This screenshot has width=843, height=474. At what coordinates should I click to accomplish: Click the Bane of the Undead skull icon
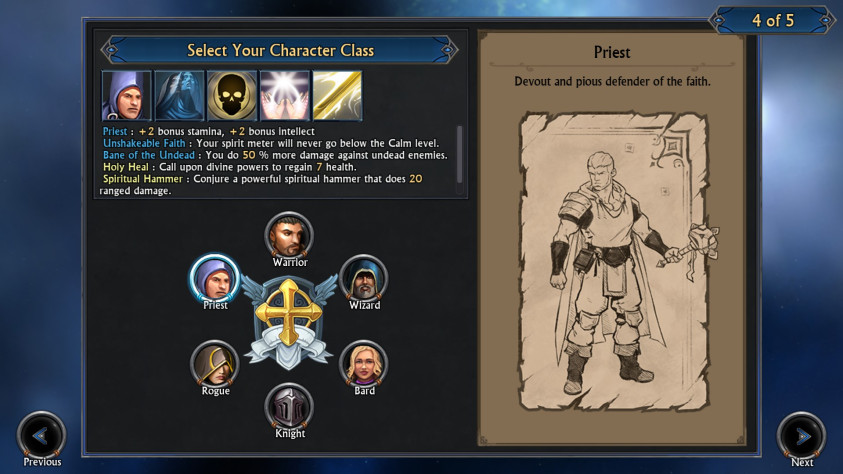pyautogui.click(x=232, y=96)
